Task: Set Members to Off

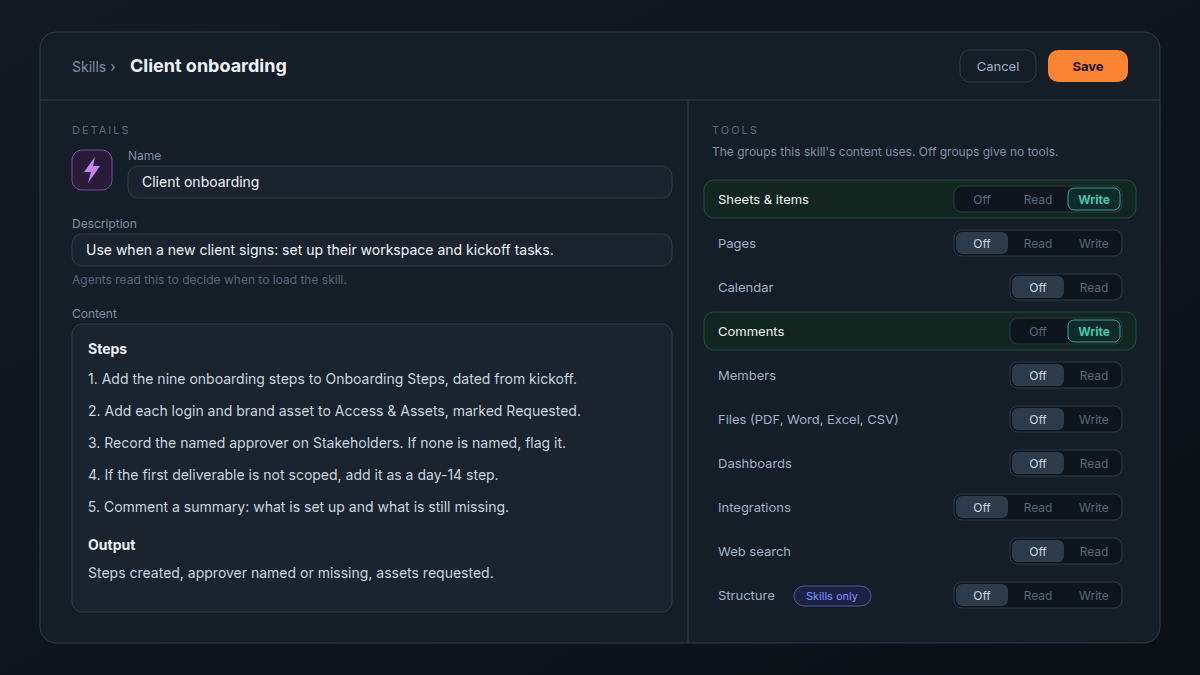Action: pyautogui.click(x=1038, y=375)
